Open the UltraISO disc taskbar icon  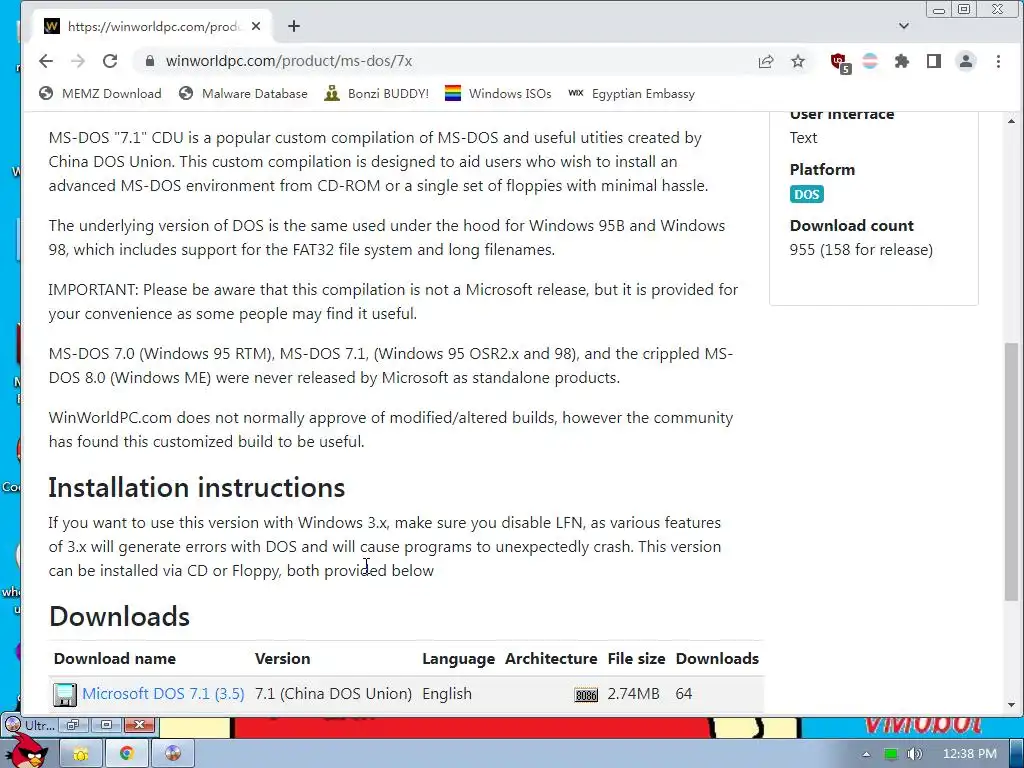[x=173, y=754]
